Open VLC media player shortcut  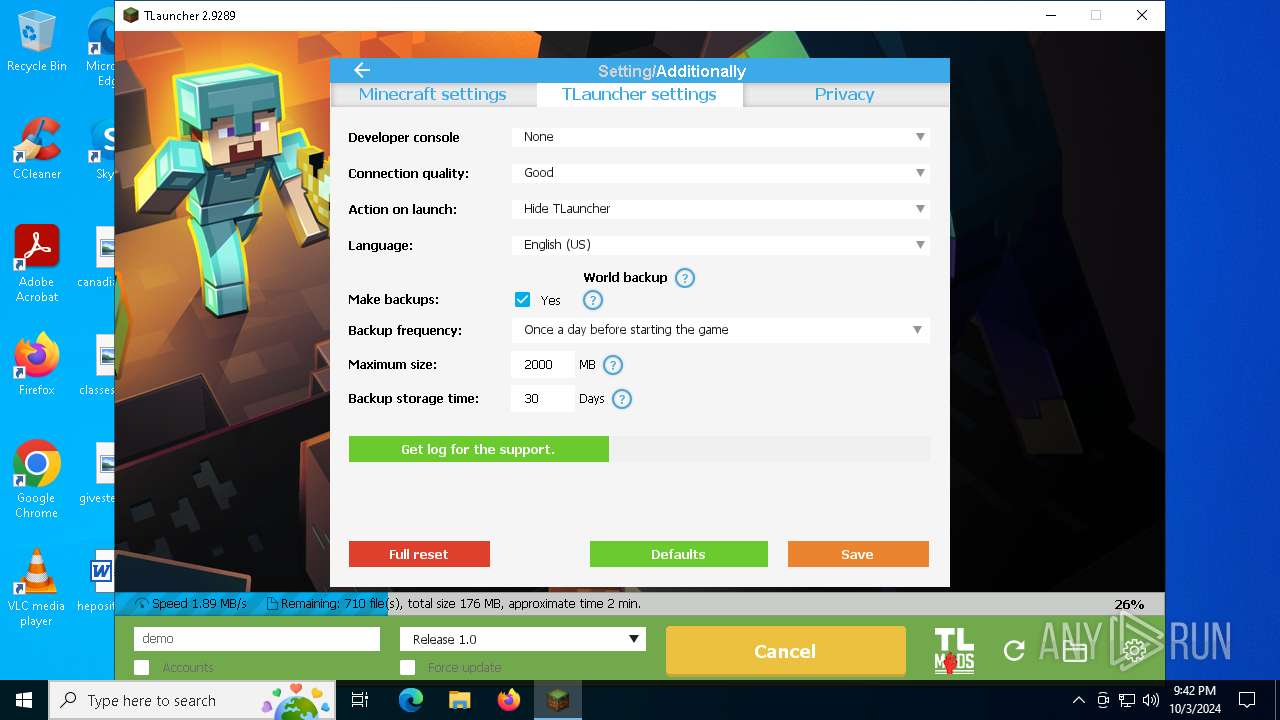[x=37, y=588]
